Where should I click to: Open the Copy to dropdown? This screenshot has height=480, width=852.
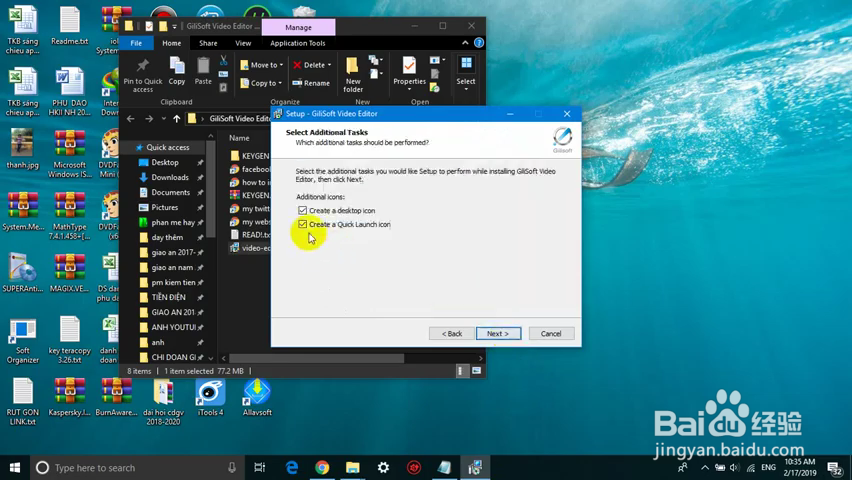[x=261, y=83]
